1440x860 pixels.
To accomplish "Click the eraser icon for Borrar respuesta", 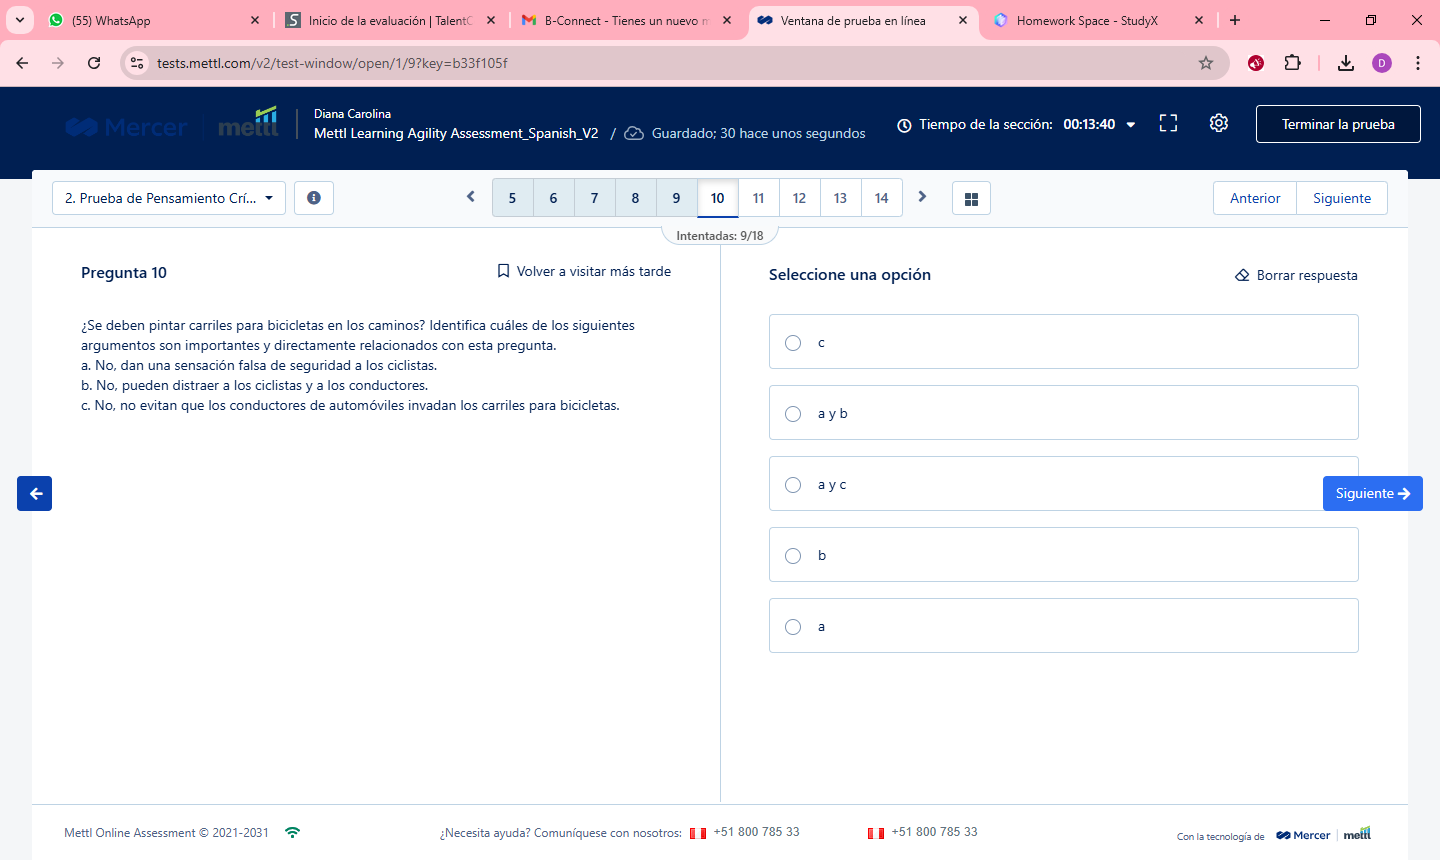I will tap(1242, 275).
